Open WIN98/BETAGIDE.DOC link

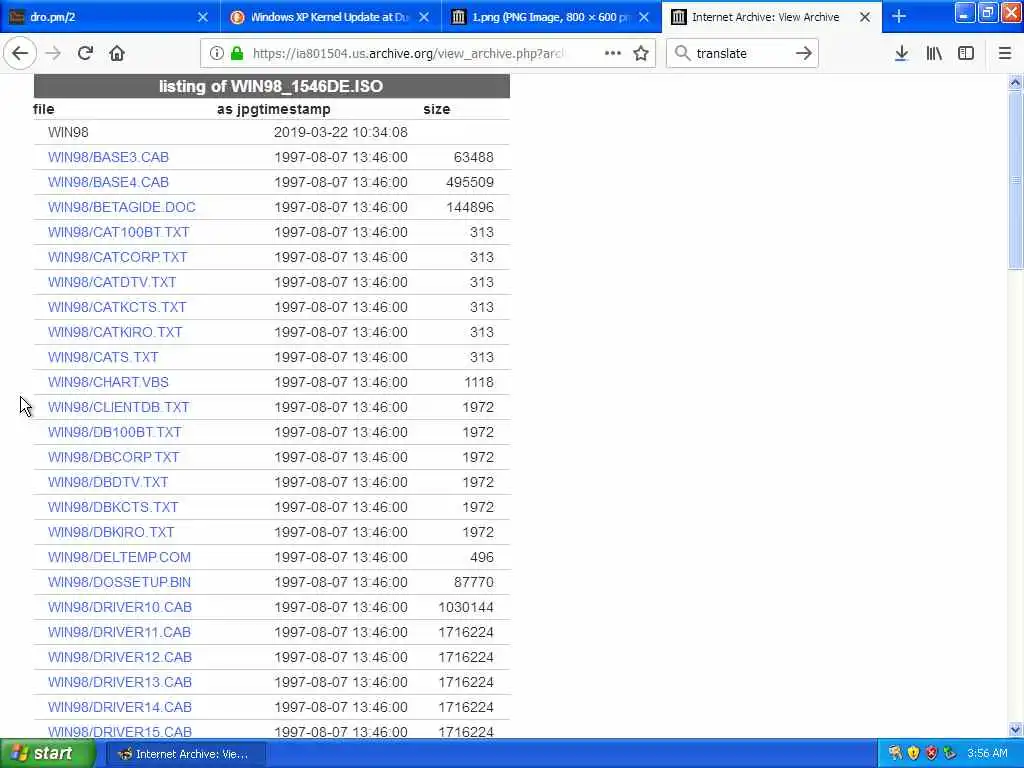pyautogui.click(x=121, y=207)
